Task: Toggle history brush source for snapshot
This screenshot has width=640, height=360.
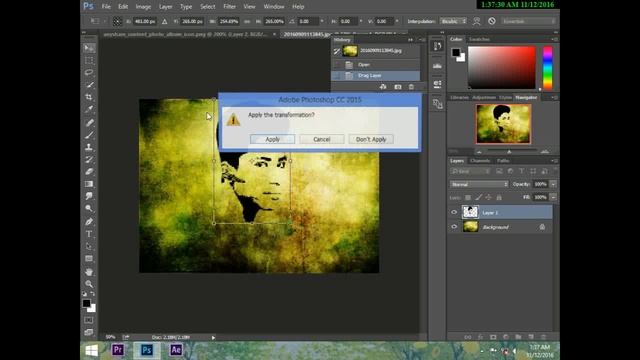Action: (x=337, y=51)
